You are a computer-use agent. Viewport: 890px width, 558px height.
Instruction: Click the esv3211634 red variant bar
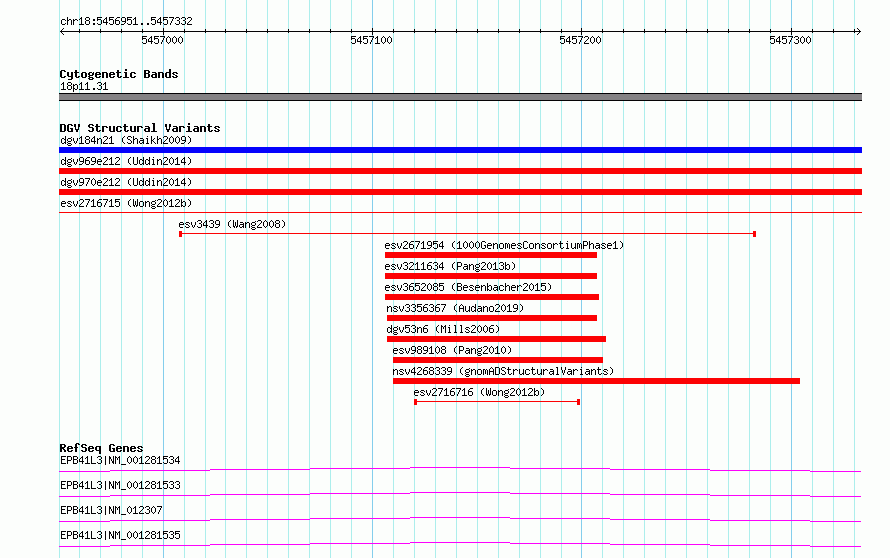pyautogui.click(x=491, y=276)
